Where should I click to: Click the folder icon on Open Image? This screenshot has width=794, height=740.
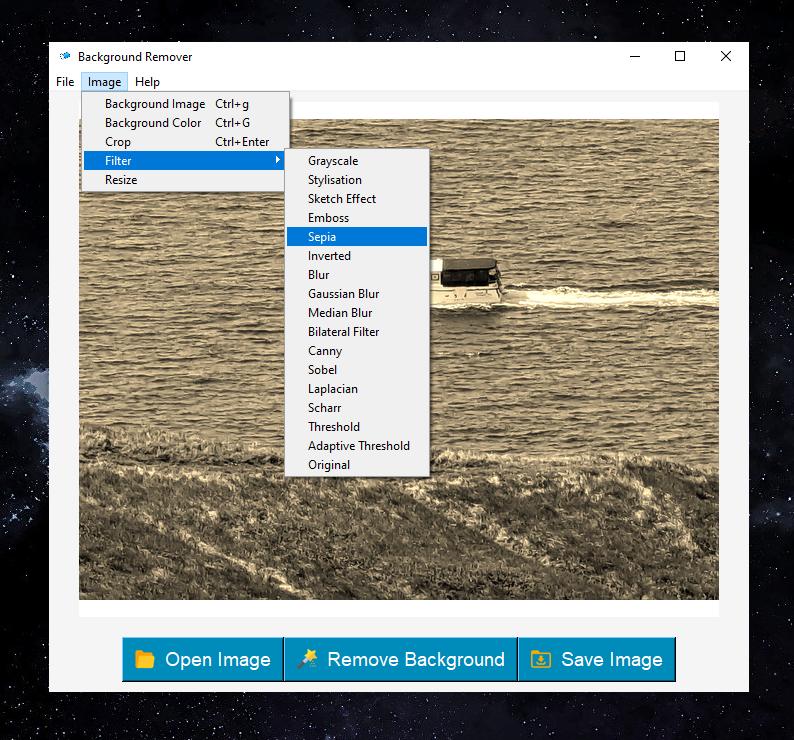pyautogui.click(x=145, y=659)
